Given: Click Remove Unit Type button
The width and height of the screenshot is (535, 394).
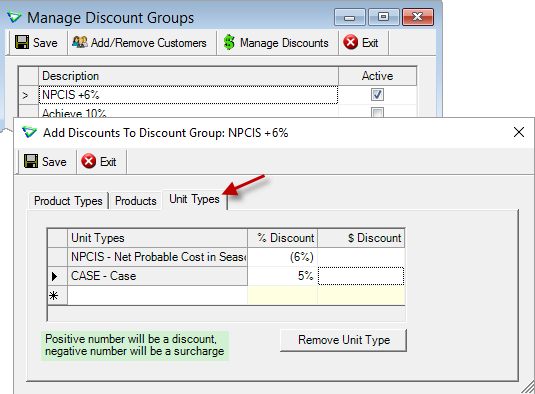Looking at the screenshot, I should point(343,340).
